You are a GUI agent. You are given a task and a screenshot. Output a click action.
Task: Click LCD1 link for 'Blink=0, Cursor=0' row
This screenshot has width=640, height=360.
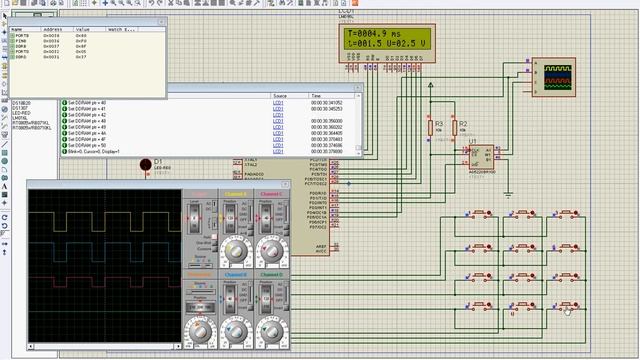(x=278, y=151)
